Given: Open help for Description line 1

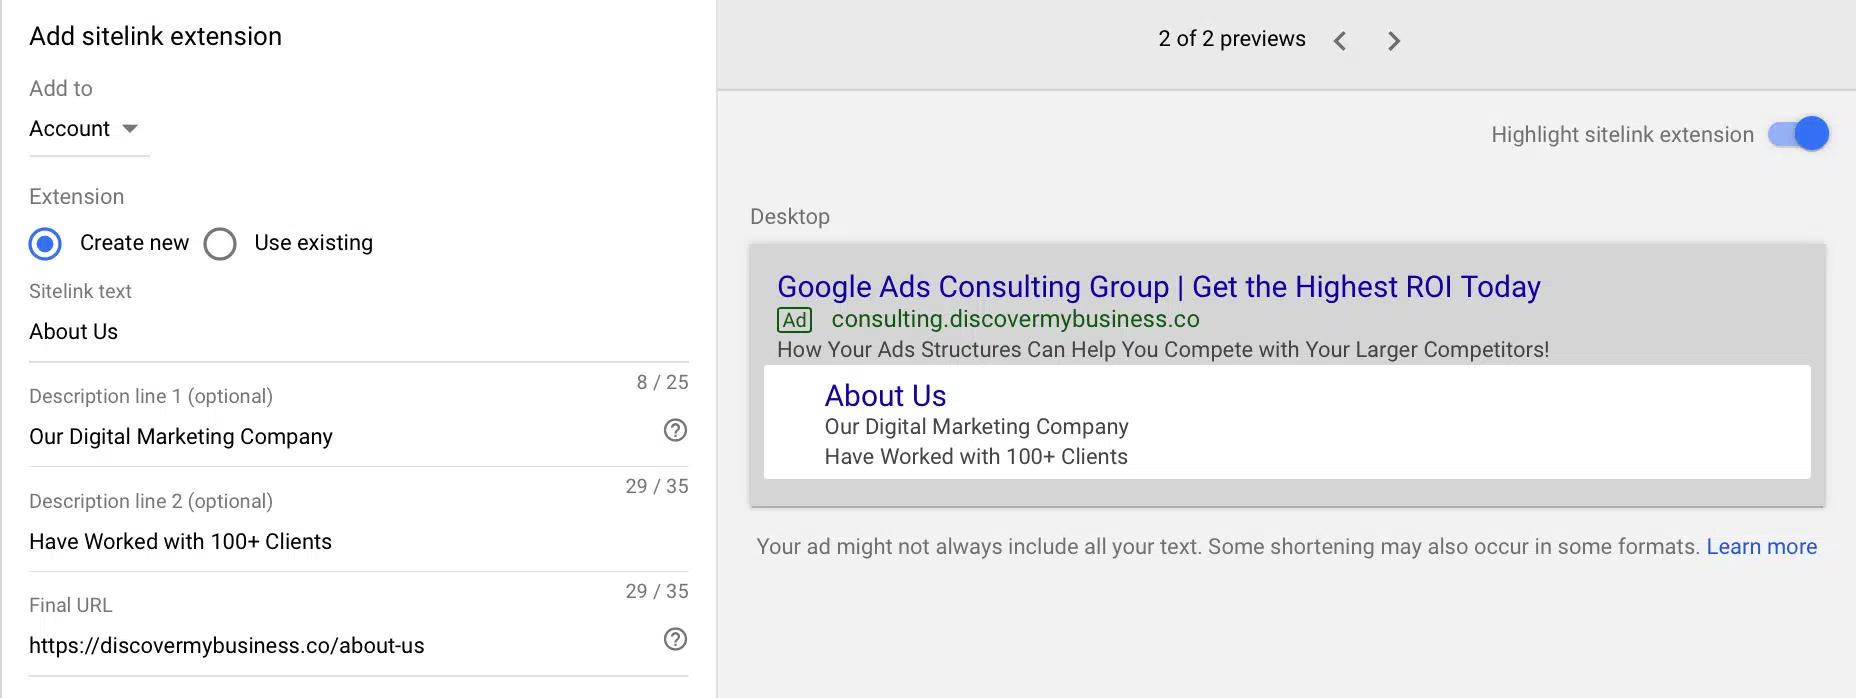Looking at the screenshot, I should tap(676, 430).
